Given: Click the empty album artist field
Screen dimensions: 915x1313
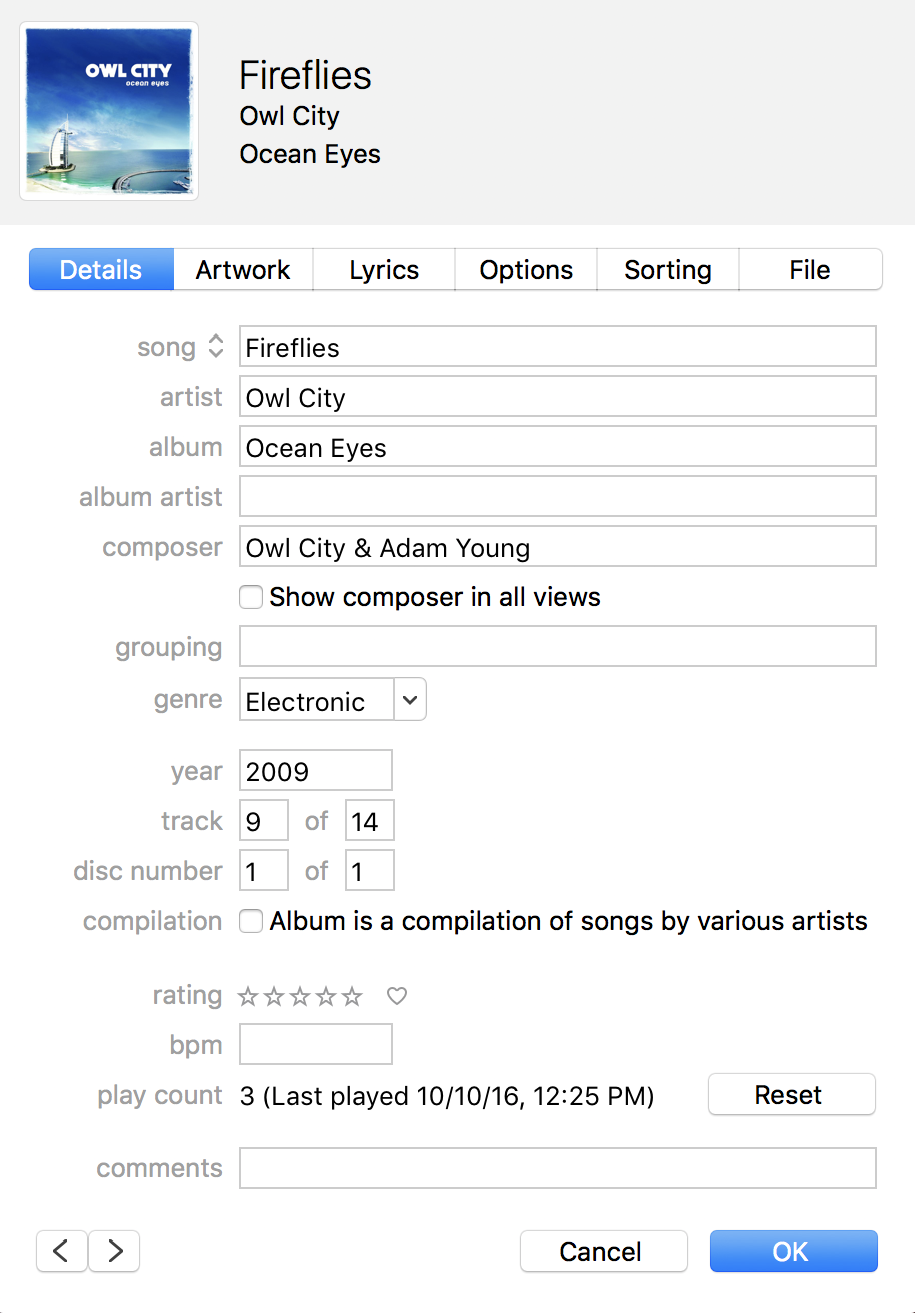Looking at the screenshot, I should [558, 496].
